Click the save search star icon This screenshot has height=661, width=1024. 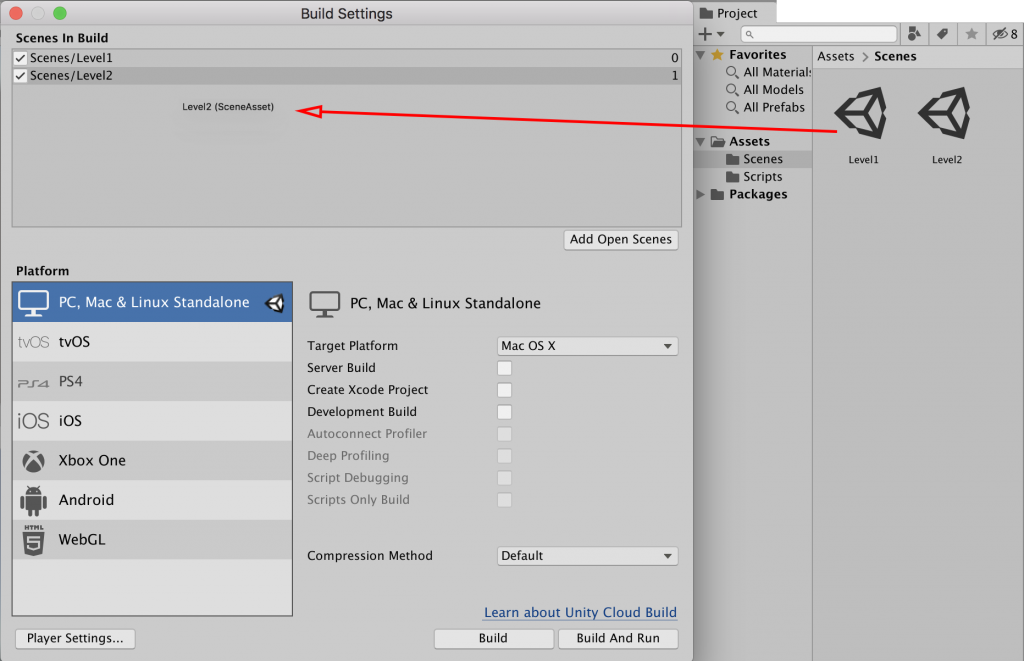pyautogui.click(x=970, y=34)
